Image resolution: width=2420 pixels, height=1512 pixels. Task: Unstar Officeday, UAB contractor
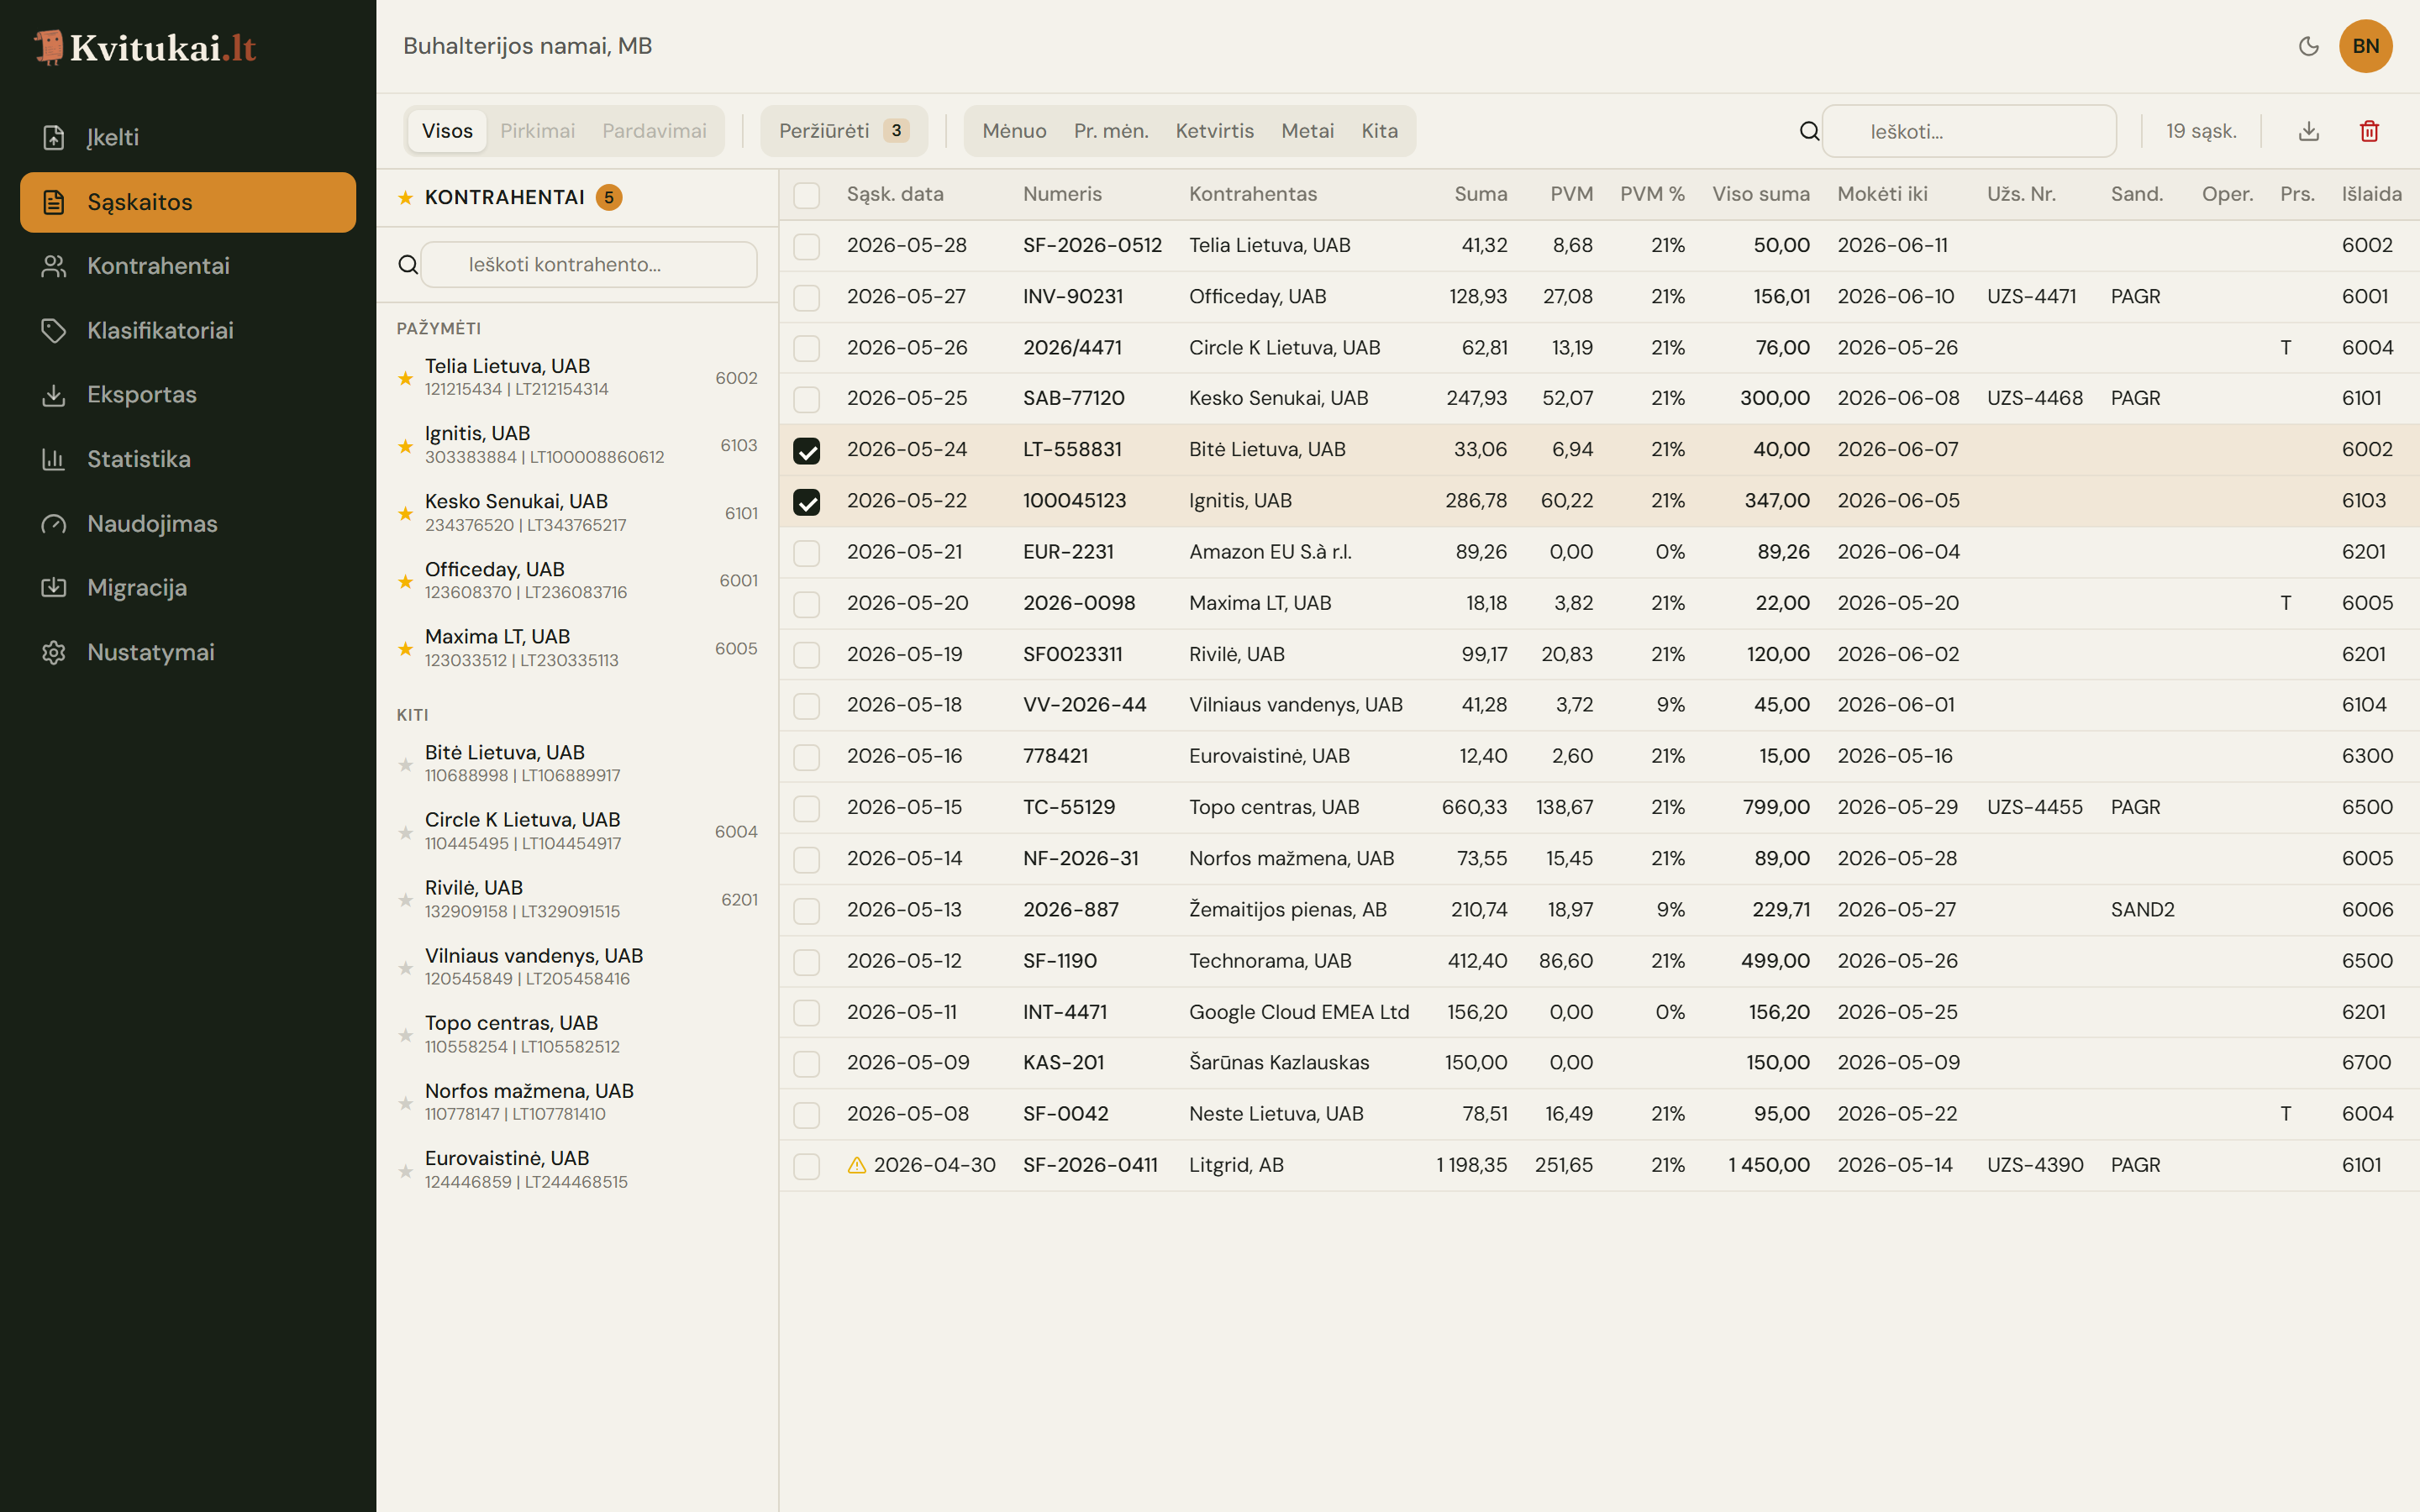click(x=405, y=581)
